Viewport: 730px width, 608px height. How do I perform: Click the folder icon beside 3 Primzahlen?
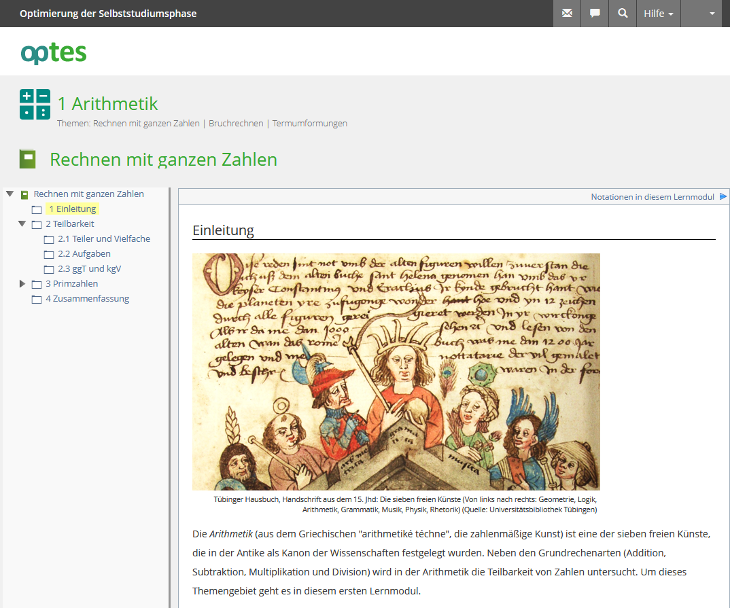(x=37, y=284)
